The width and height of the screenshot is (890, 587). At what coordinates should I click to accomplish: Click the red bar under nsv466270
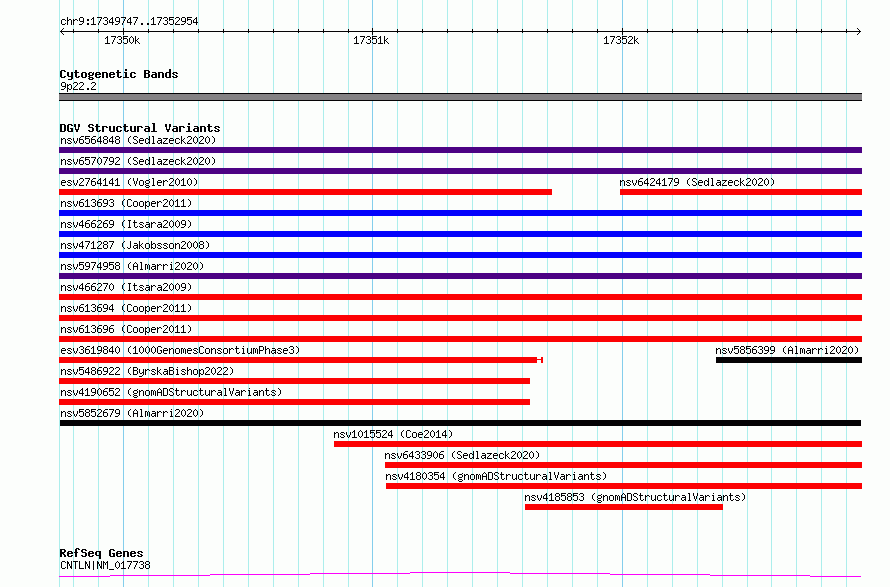[x=460, y=297]
